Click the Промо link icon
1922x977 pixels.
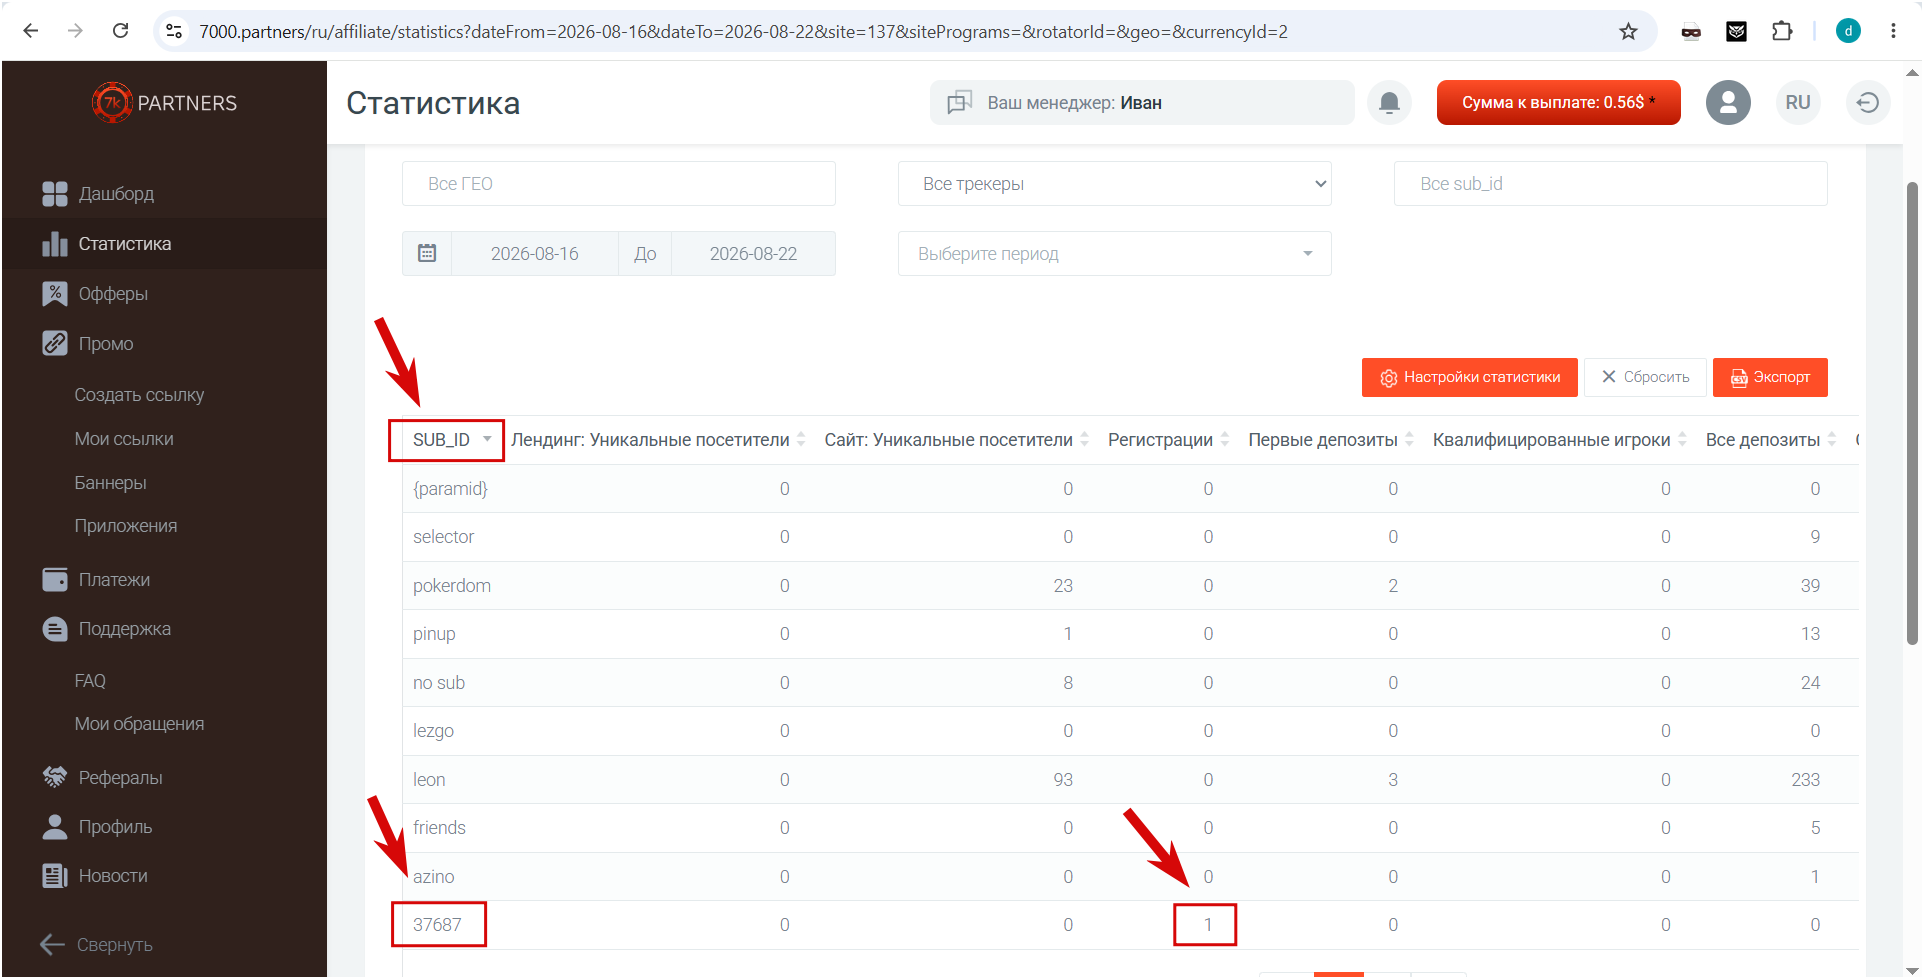(55, 343)
